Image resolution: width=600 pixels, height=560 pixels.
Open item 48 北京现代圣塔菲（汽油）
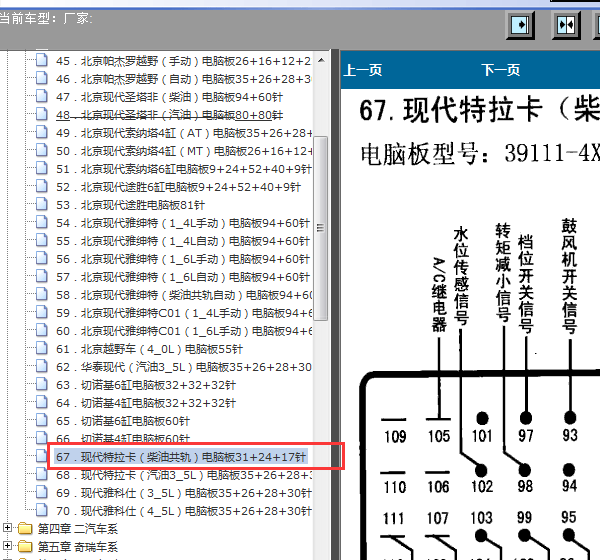coord(169,115)
